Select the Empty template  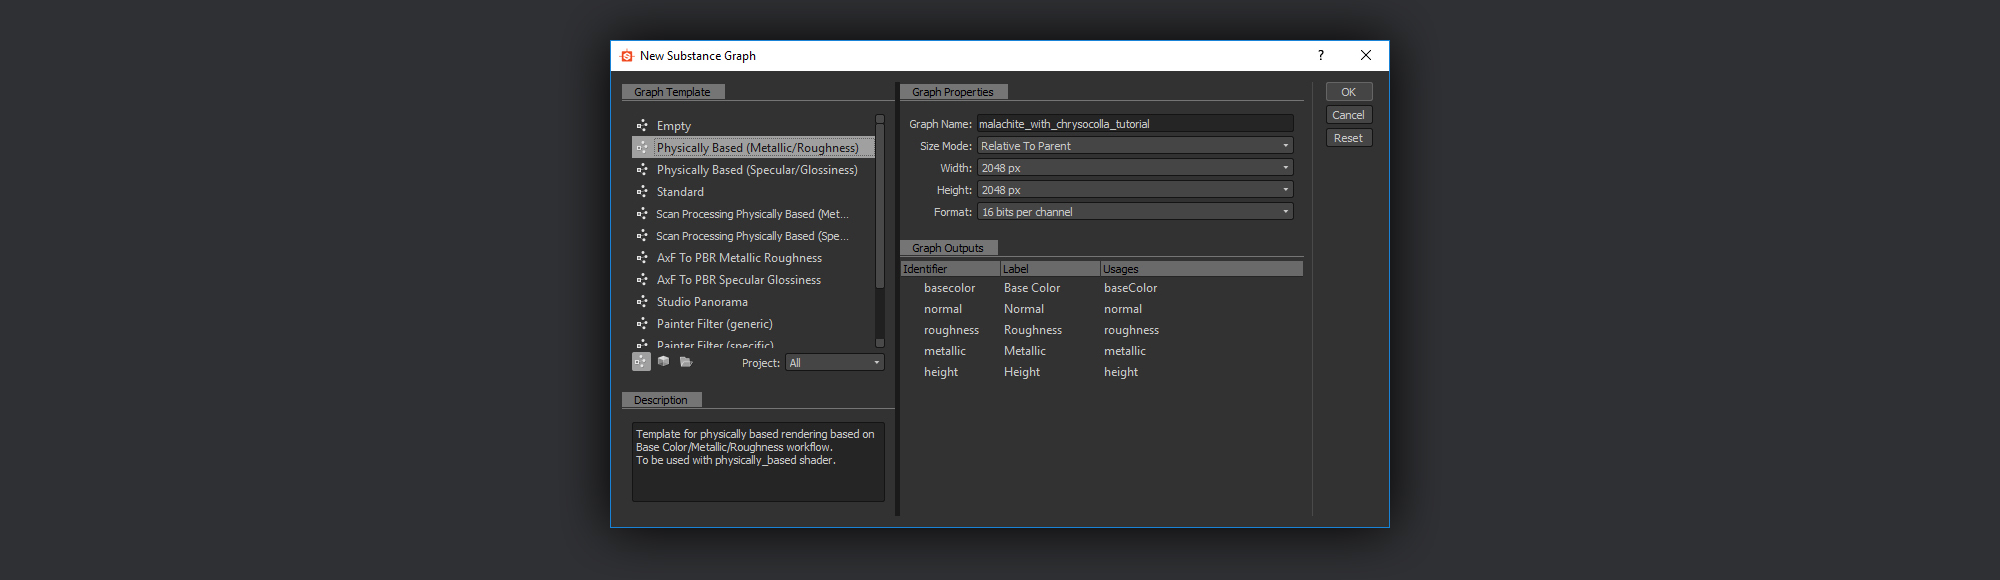(753, 126)
